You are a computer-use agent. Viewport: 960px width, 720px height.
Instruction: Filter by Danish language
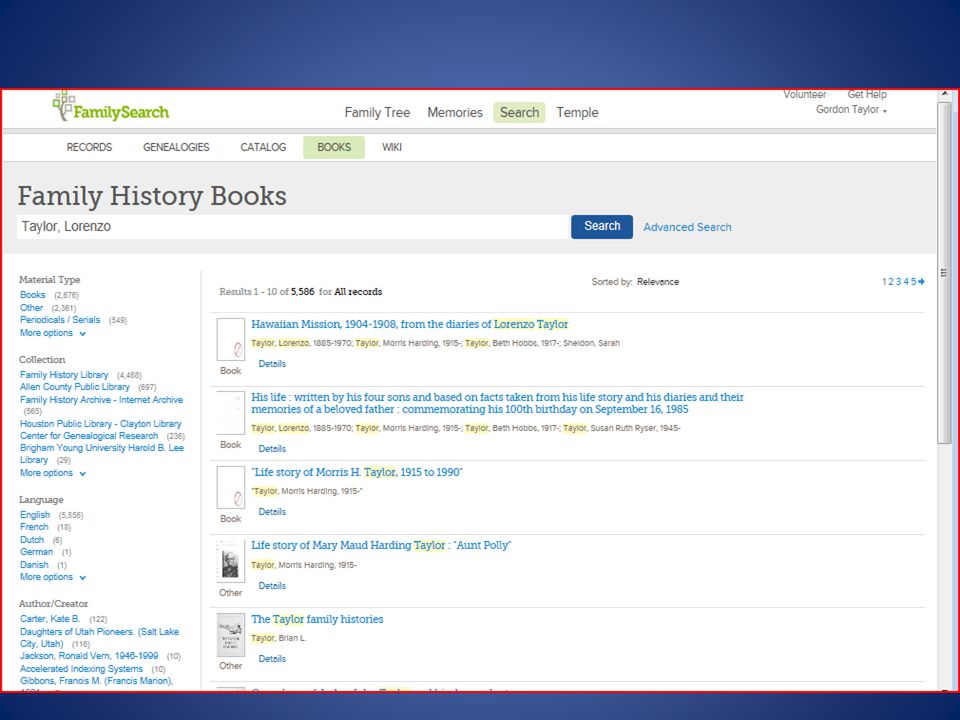click(x=34, y=565)
